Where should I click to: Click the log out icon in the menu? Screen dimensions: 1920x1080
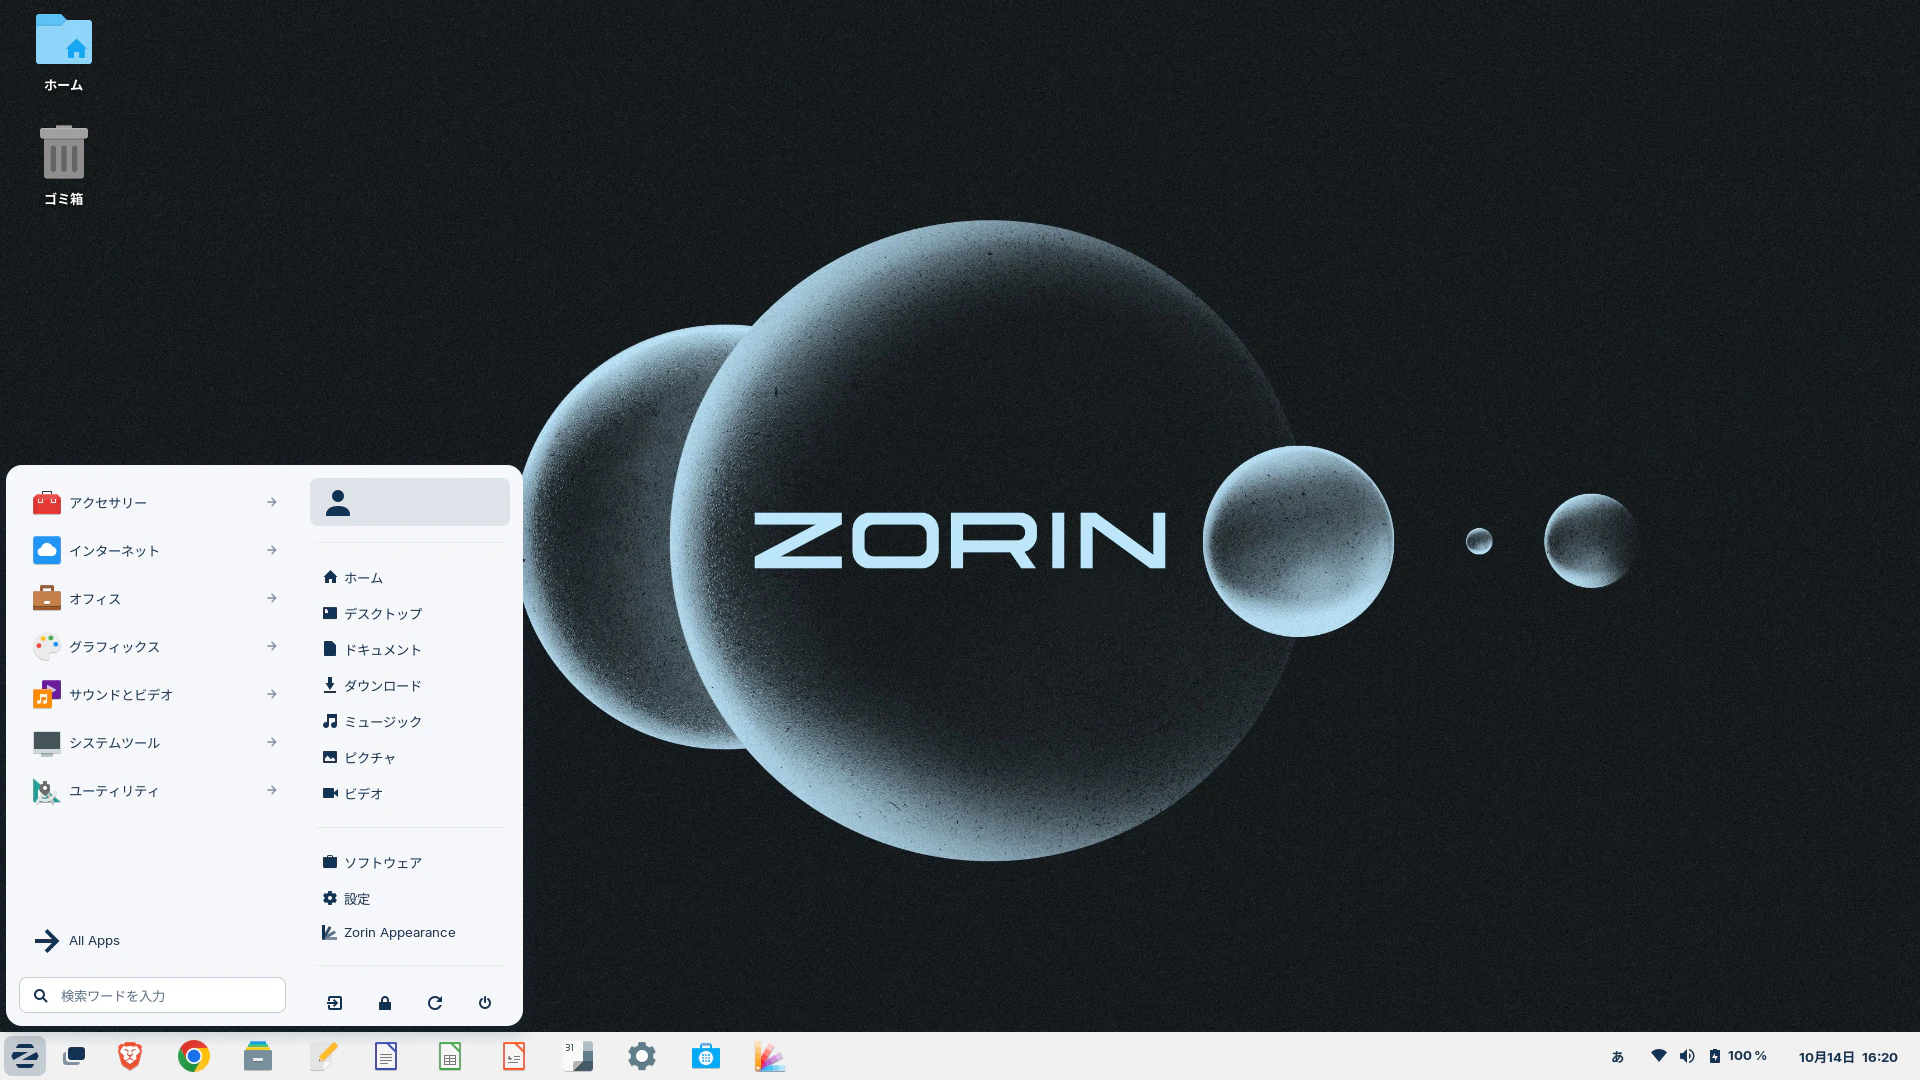334,1003
